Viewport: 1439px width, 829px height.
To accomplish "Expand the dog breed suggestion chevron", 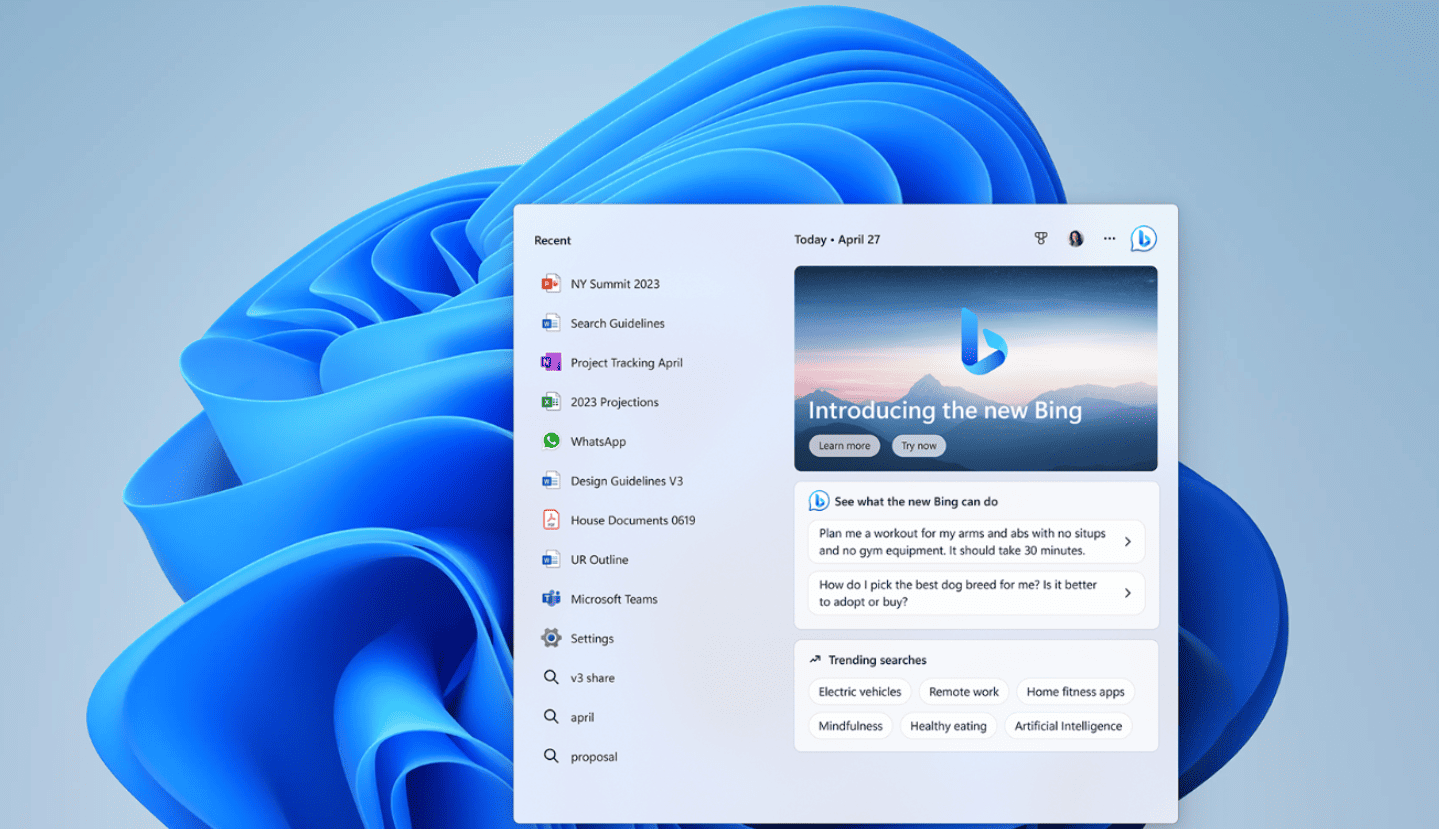I will click(1127, 593).
